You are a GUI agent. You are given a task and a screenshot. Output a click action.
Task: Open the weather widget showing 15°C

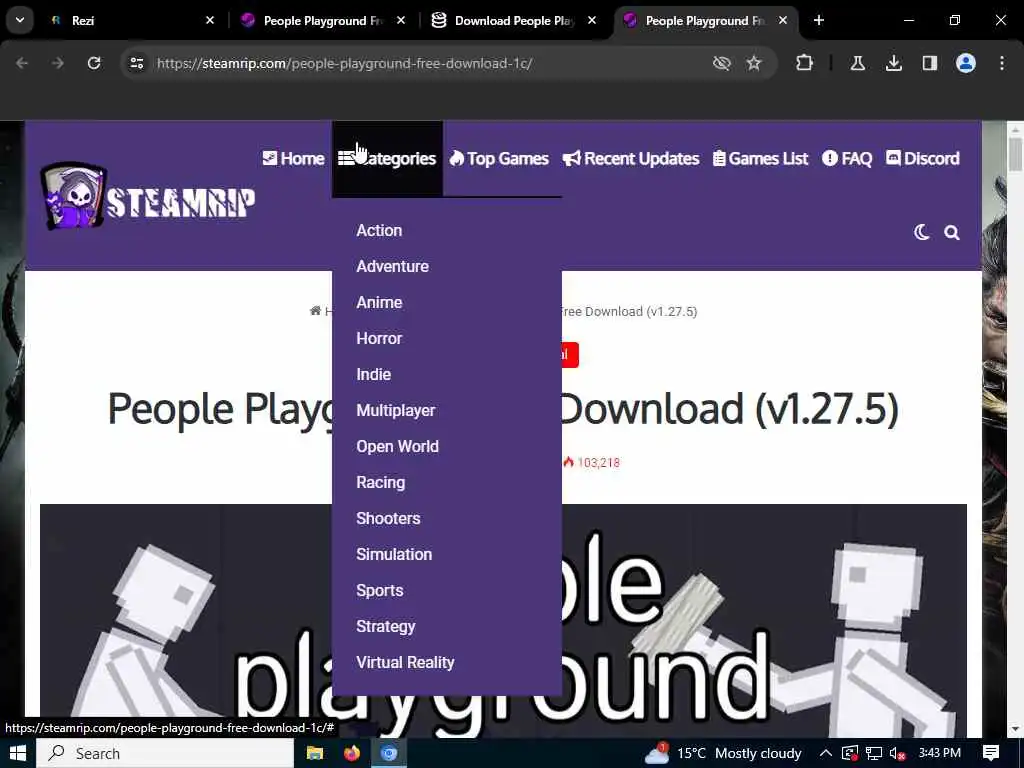[x=723, y=753]
